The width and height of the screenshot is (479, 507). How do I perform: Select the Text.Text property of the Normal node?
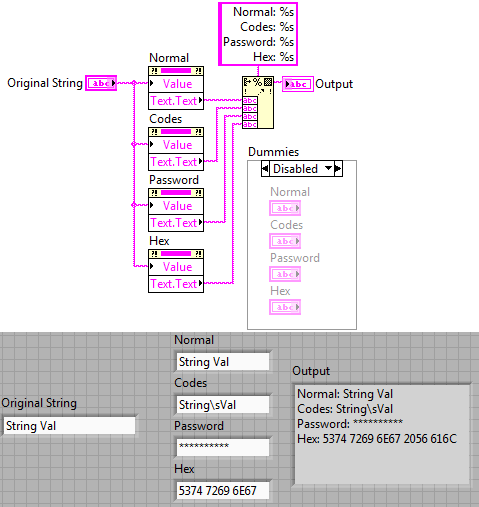pos(176,101)
